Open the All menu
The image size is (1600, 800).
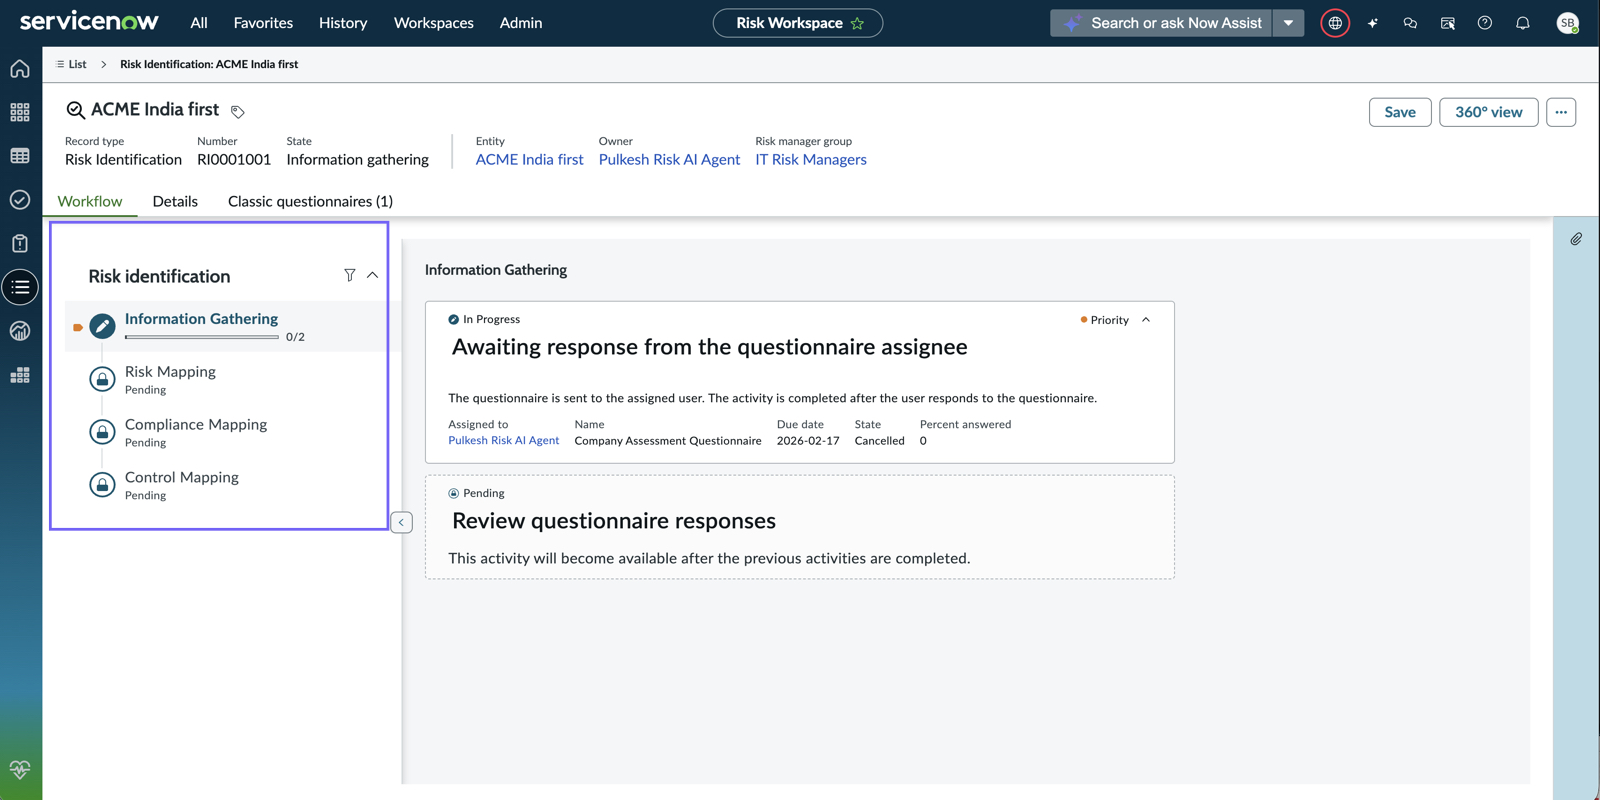[199, 23]
